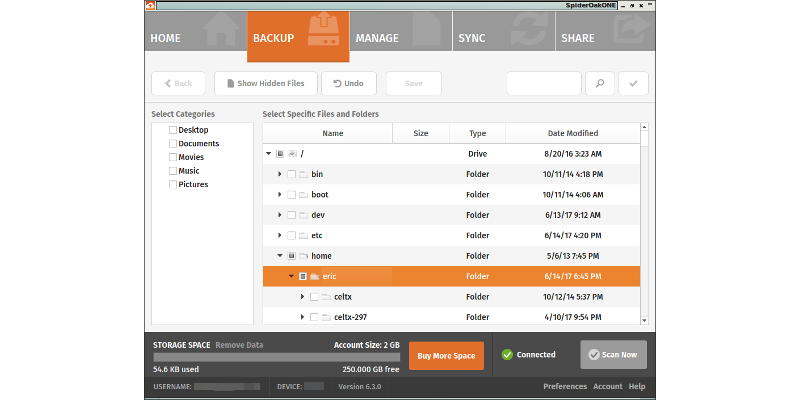Click inside the search text field
Screen dimensions: 800x400
pos(543,84)
